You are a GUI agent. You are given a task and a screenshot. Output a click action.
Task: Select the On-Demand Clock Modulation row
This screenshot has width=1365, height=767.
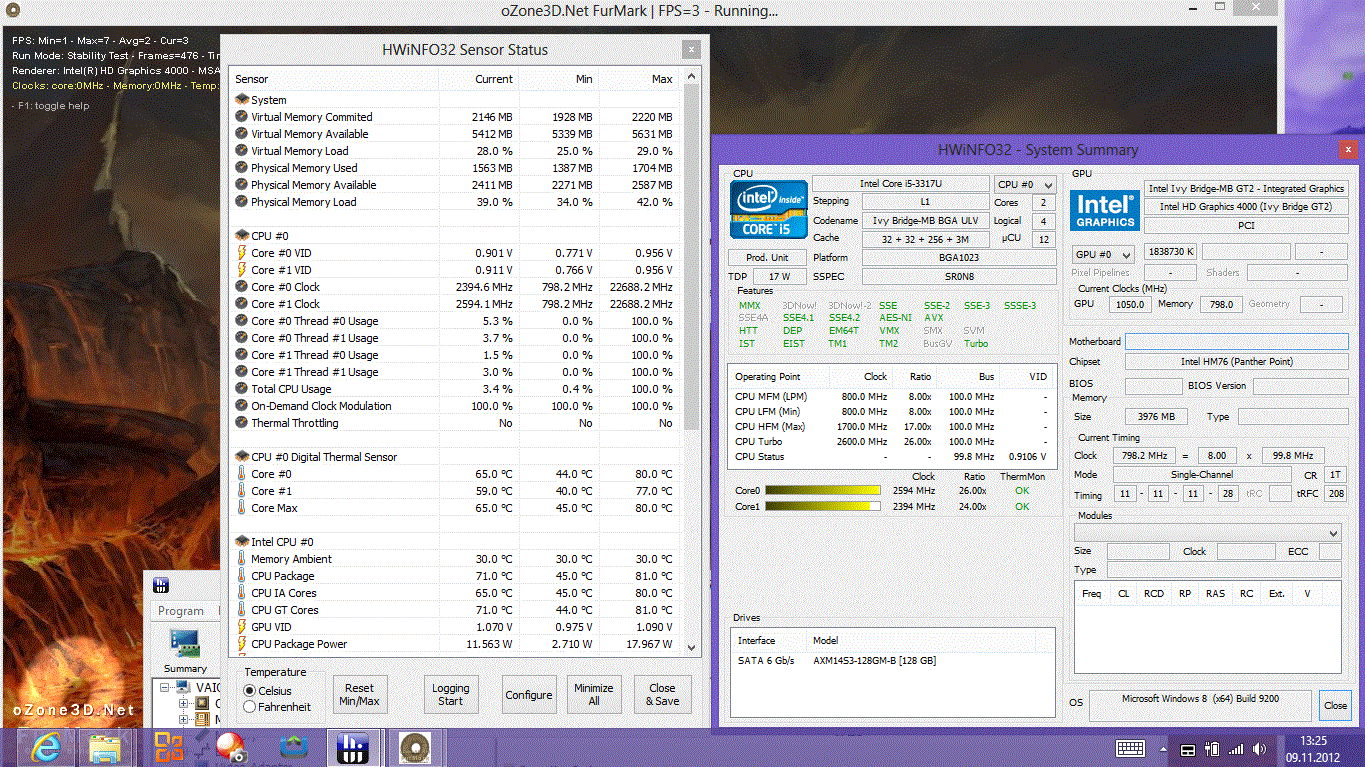(x=455, y=406)
